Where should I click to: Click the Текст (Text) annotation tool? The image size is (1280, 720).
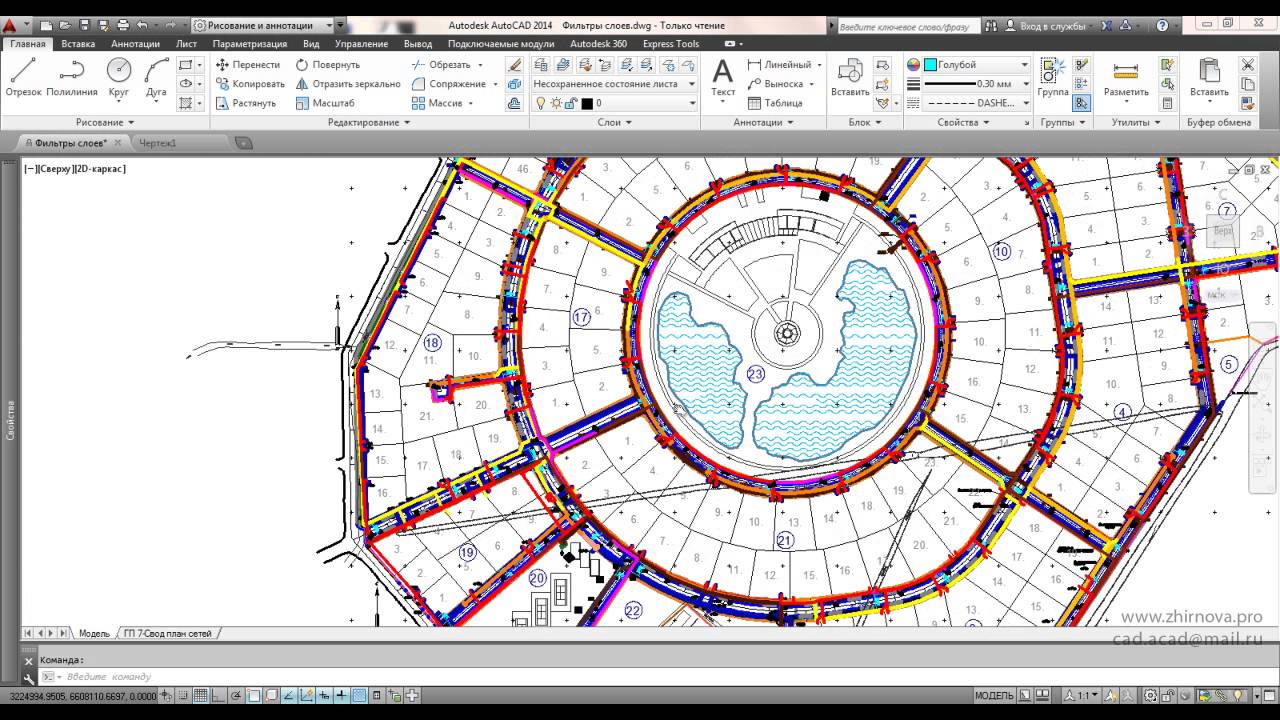[723, 78]
